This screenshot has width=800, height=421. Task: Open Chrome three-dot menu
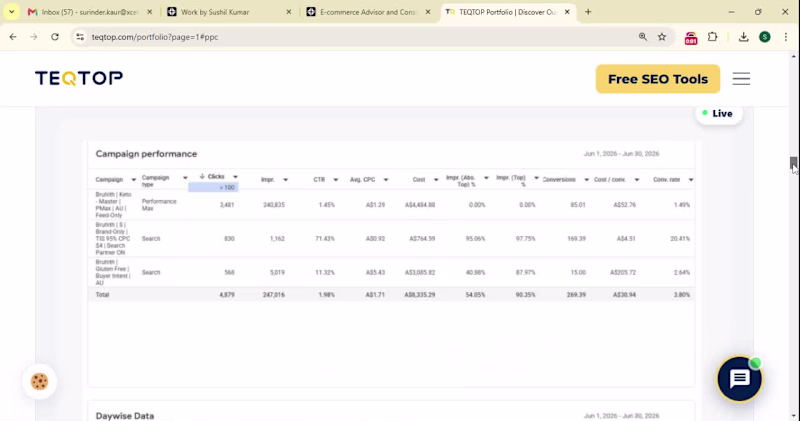point(786,37)
